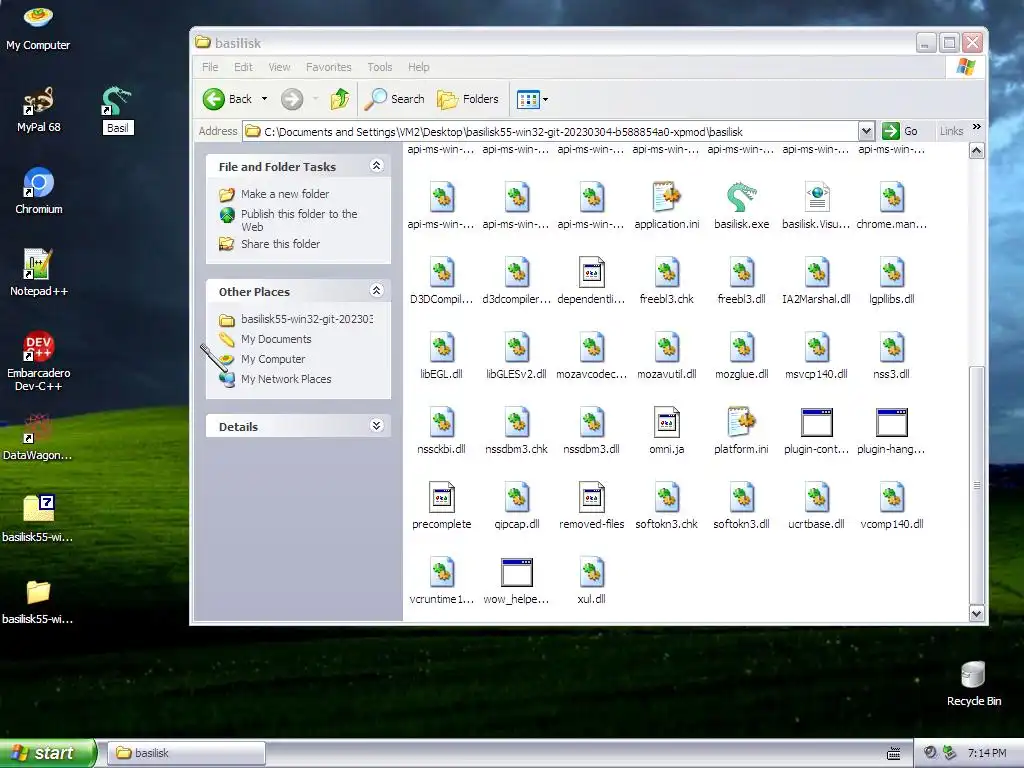
Task: Click the xul.dll file icon
Action: point(592,572)
